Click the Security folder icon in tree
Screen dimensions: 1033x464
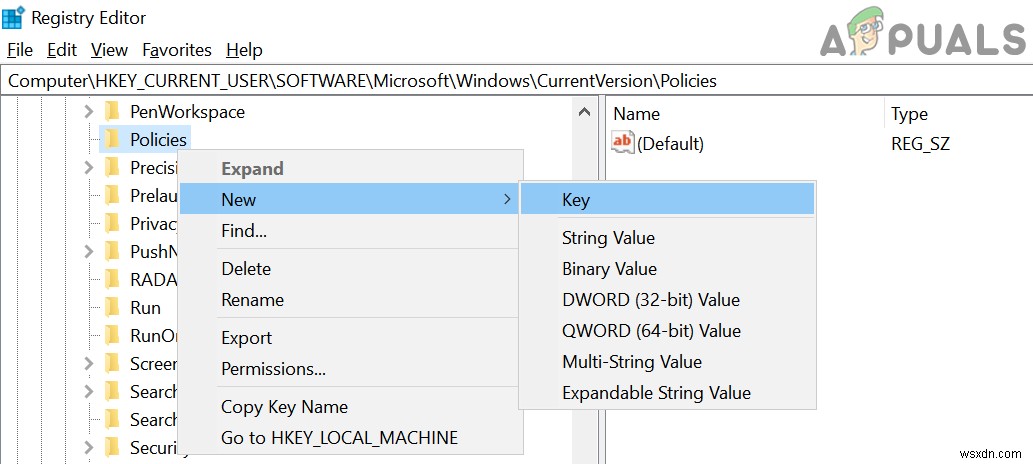[113, 447]
